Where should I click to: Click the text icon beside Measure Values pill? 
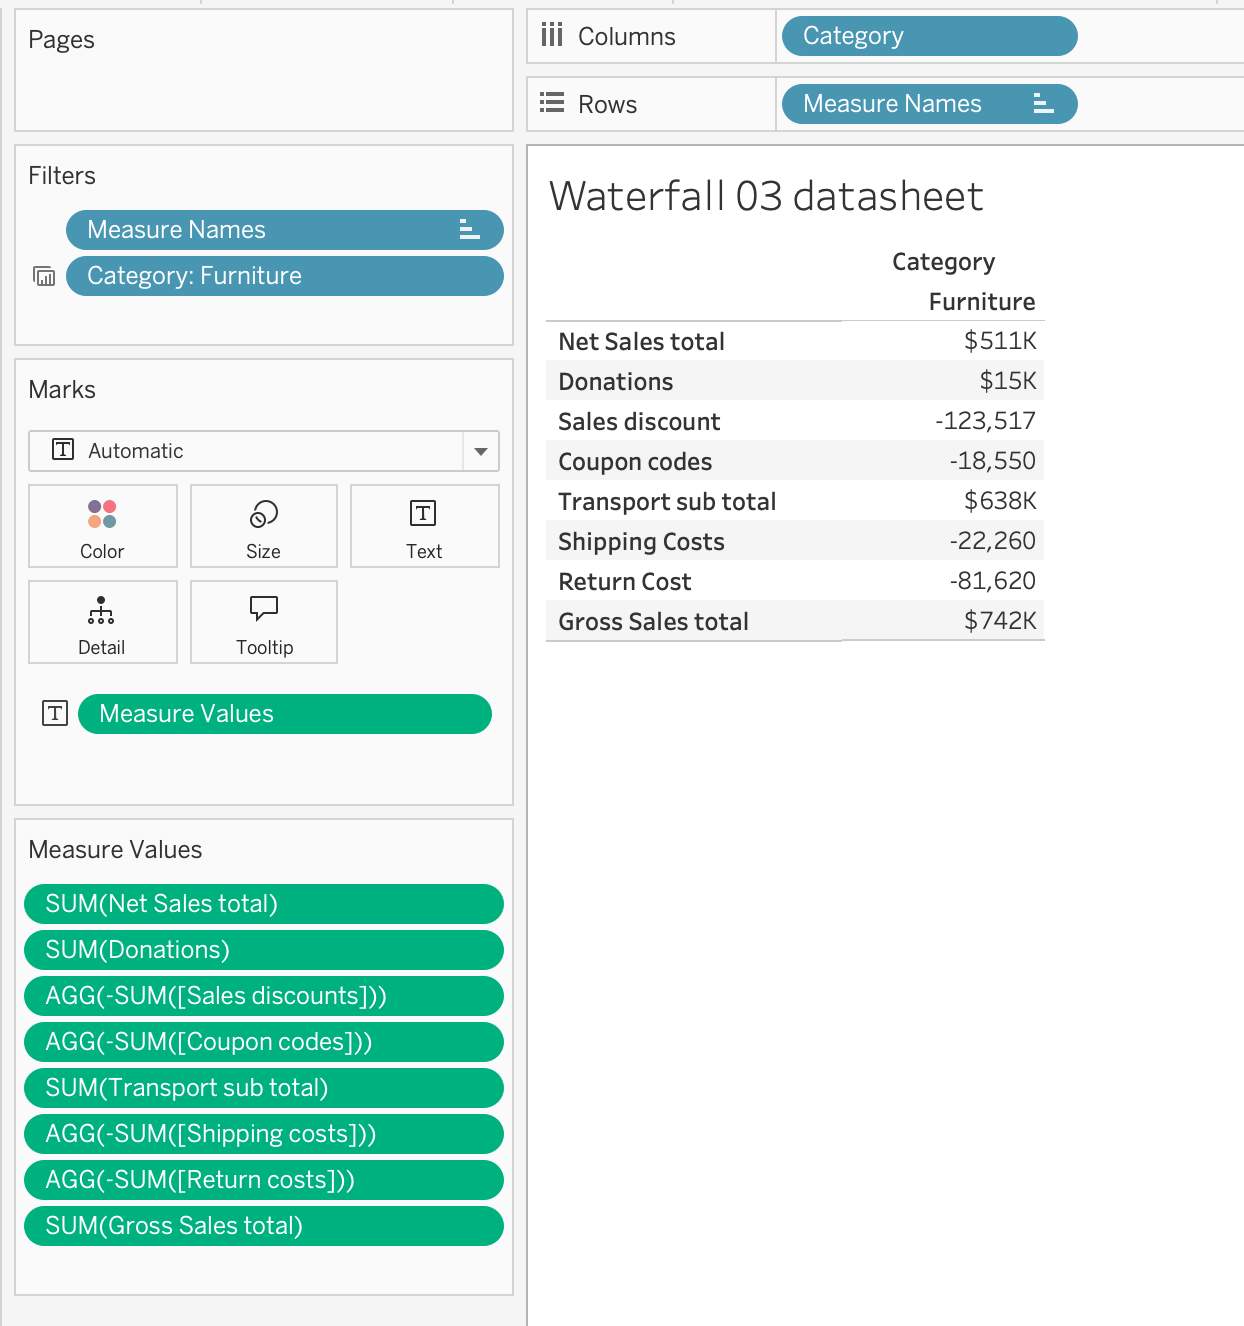coord(55,714)
